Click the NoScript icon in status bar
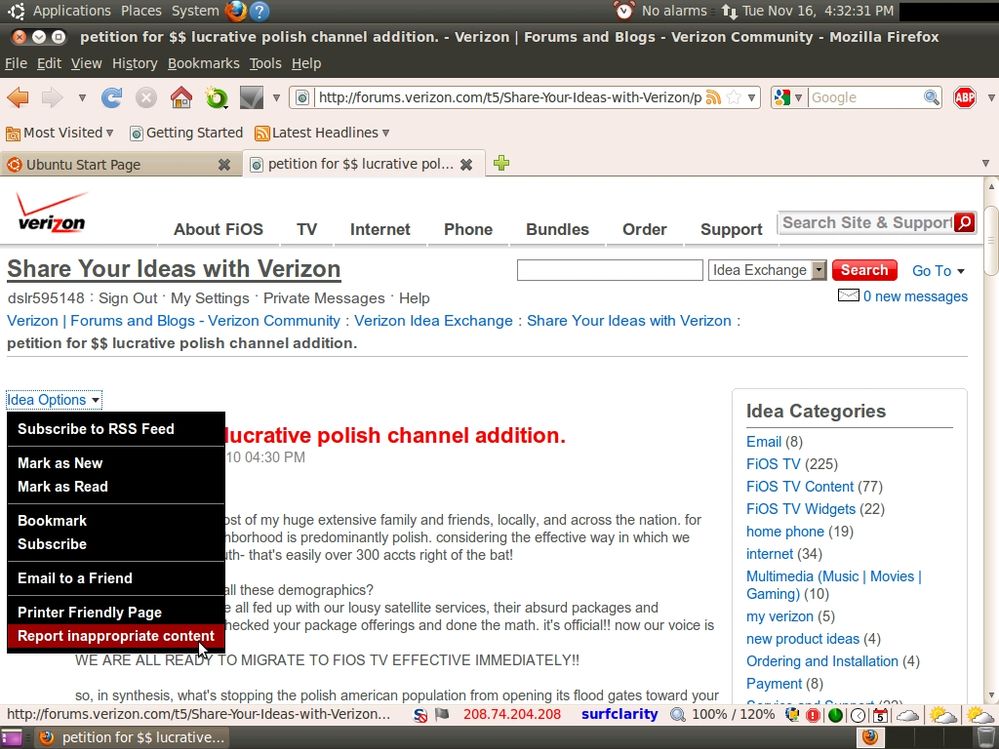The width and height of the screenshot is (999, 749). coord(420,715)
